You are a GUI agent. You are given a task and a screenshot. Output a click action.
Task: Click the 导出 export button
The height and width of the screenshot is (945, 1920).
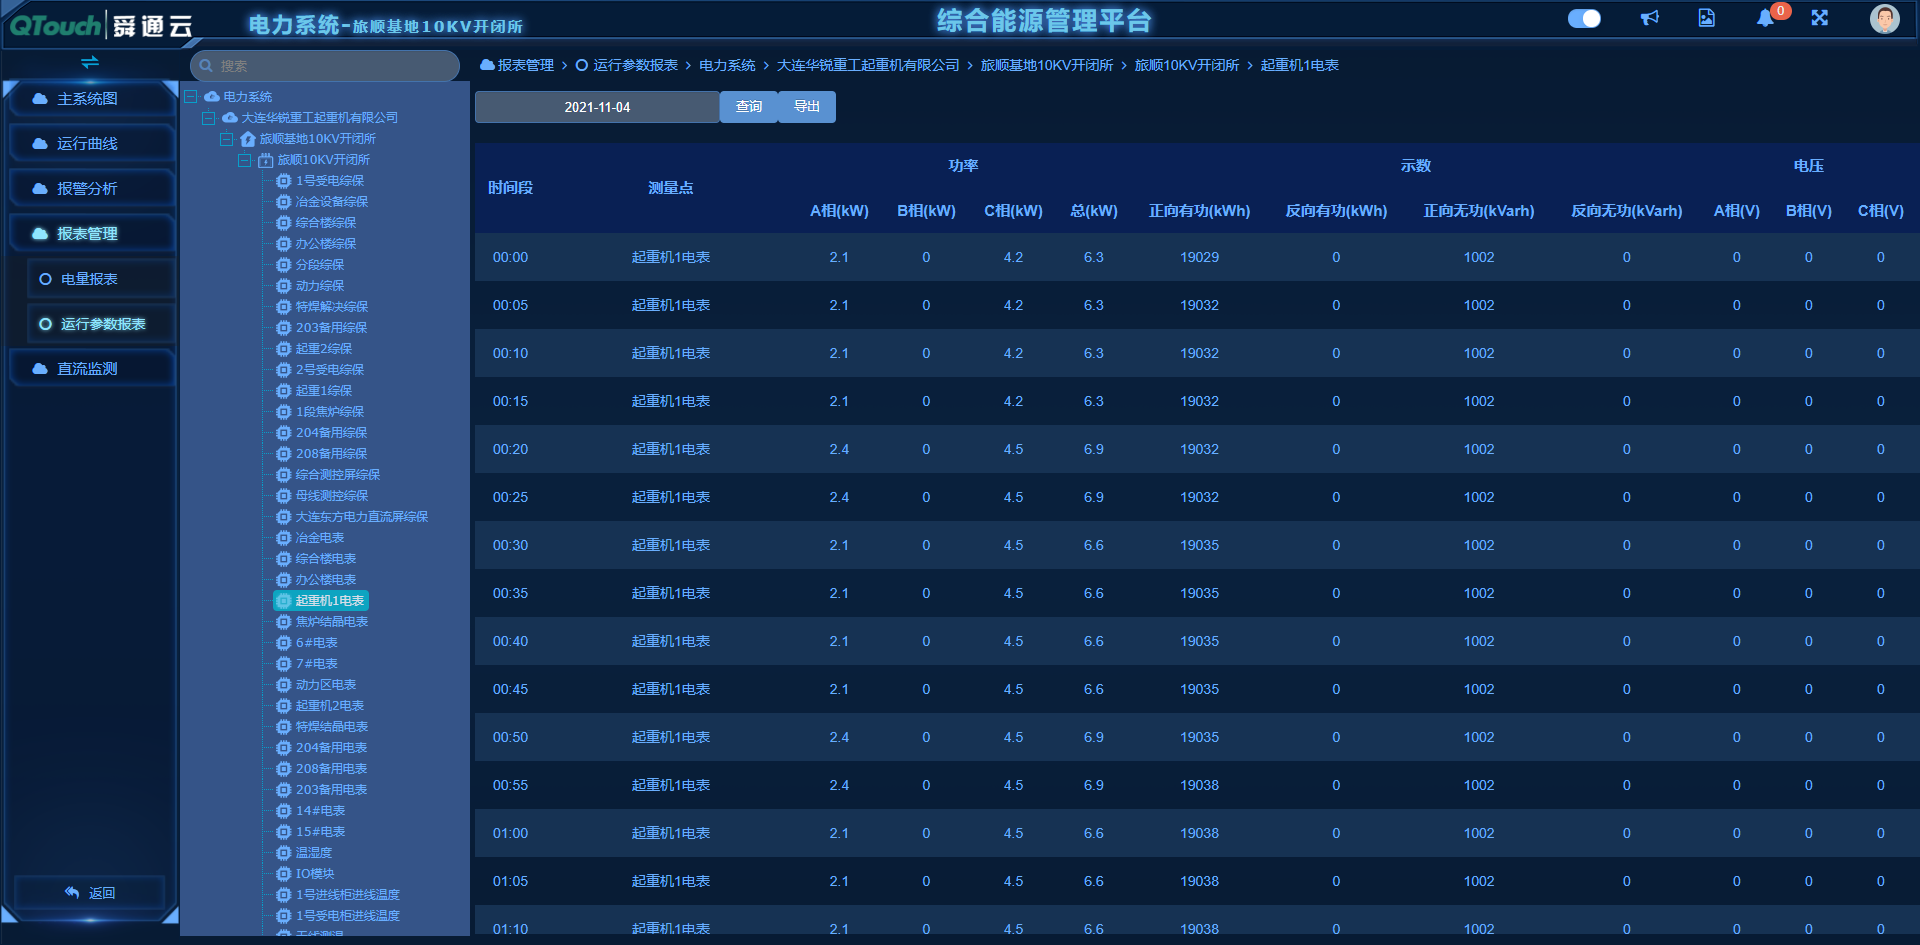[806, 107]
